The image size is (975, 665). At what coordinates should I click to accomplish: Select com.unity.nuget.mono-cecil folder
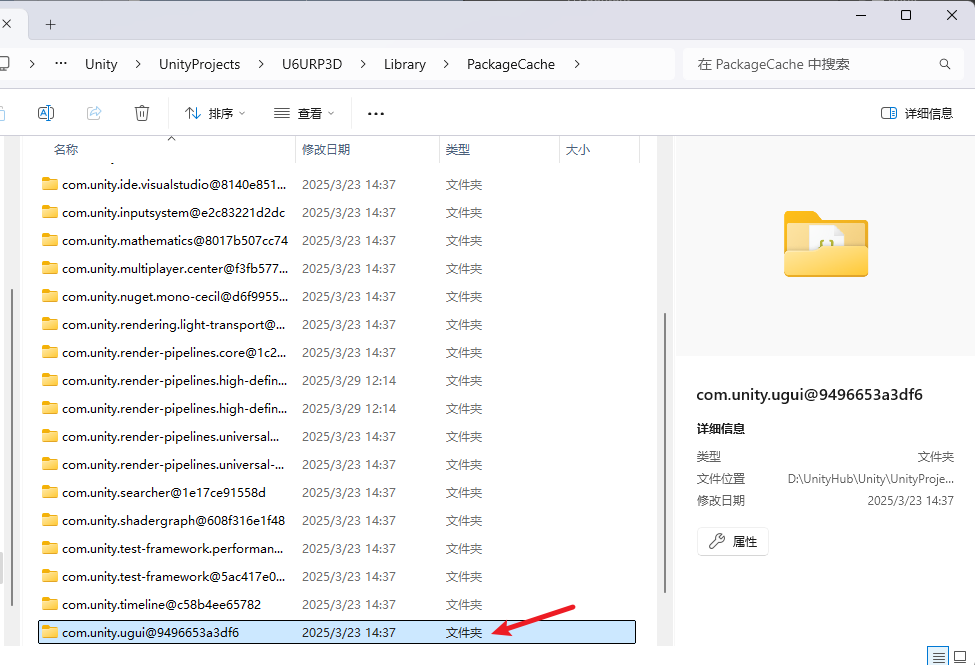point(336,296)
